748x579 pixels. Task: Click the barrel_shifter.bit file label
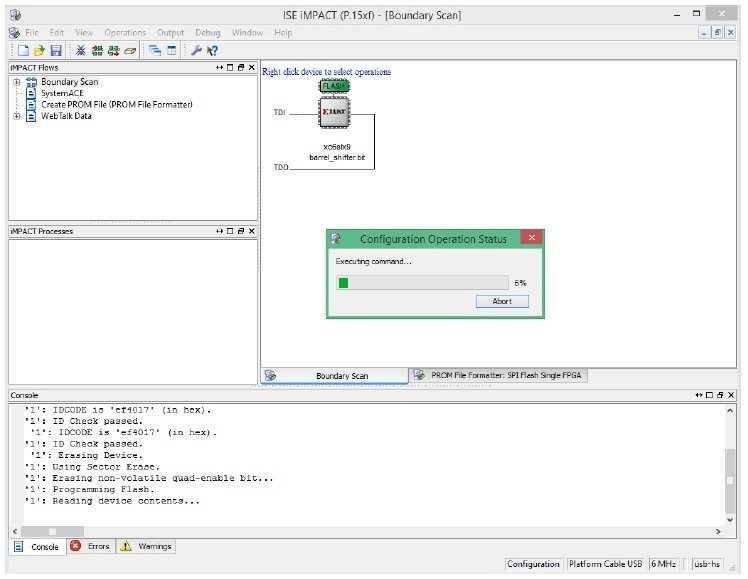[x=337, y=157]
